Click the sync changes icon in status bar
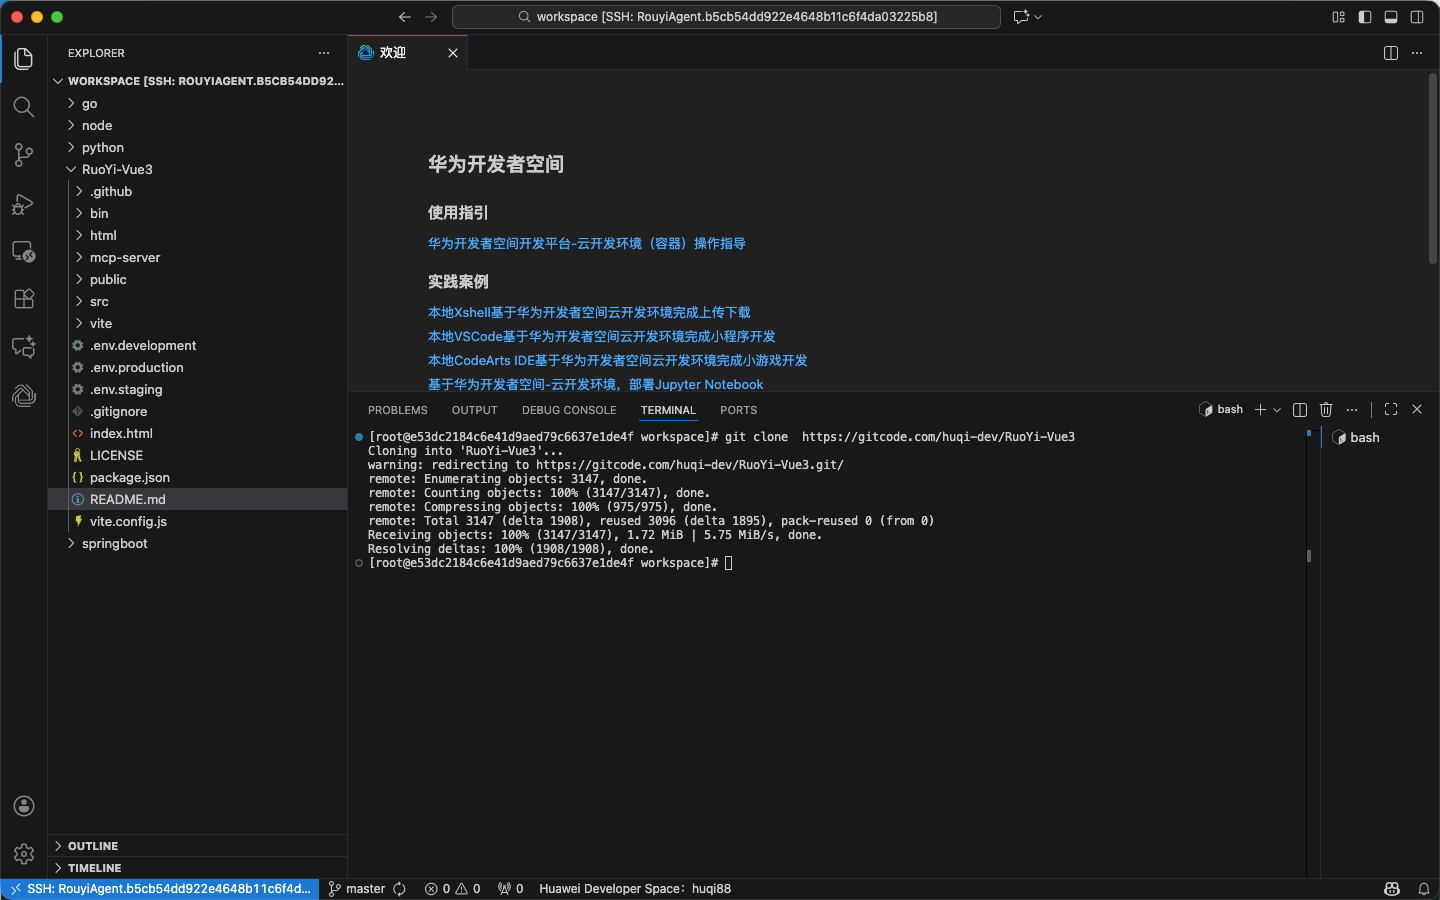Image resolution: width=1440 pixels, height=900 pixels. [399, 889]
